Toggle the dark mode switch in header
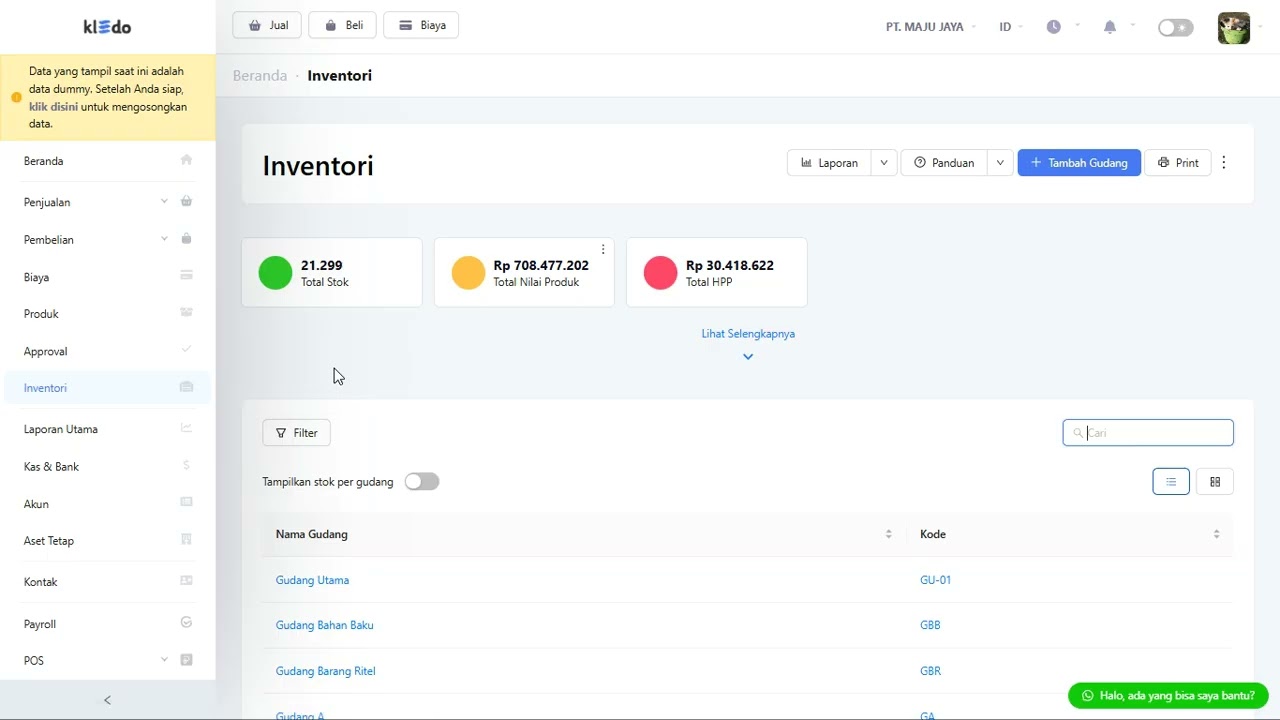 pyautogui.click(x=1175, y=28)
